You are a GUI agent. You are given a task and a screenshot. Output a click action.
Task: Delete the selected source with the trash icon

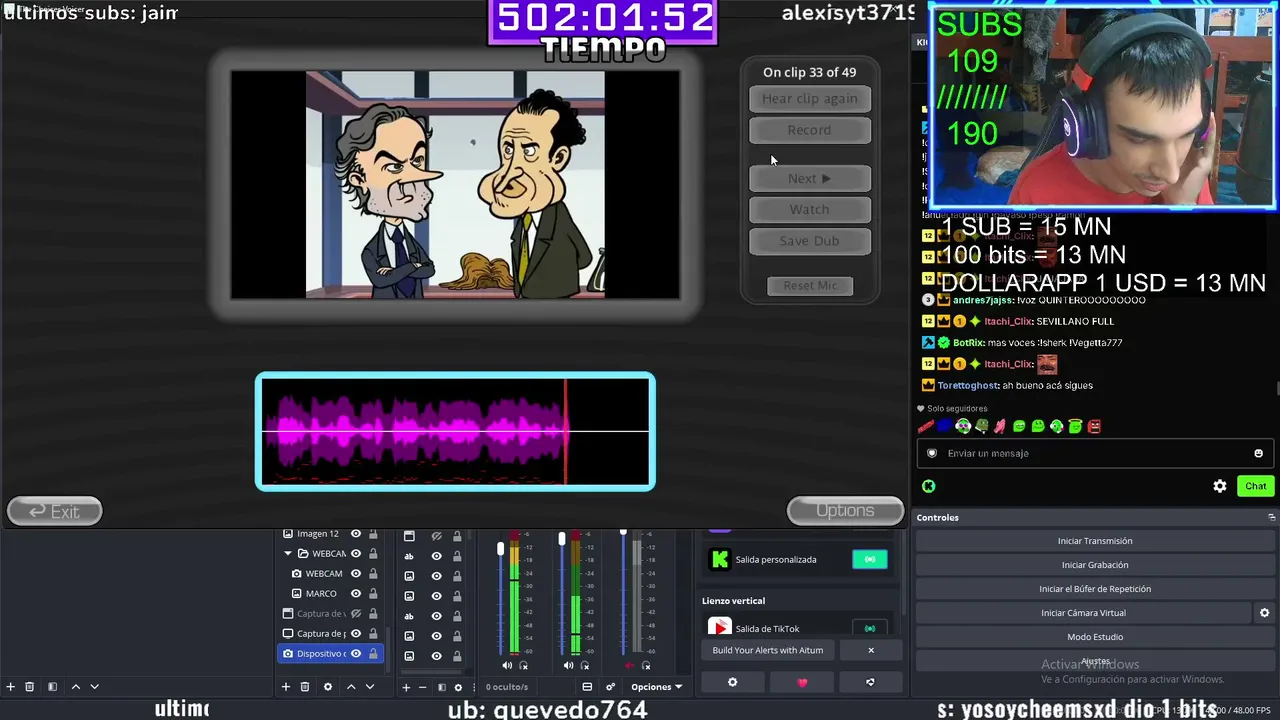(305, 687)
